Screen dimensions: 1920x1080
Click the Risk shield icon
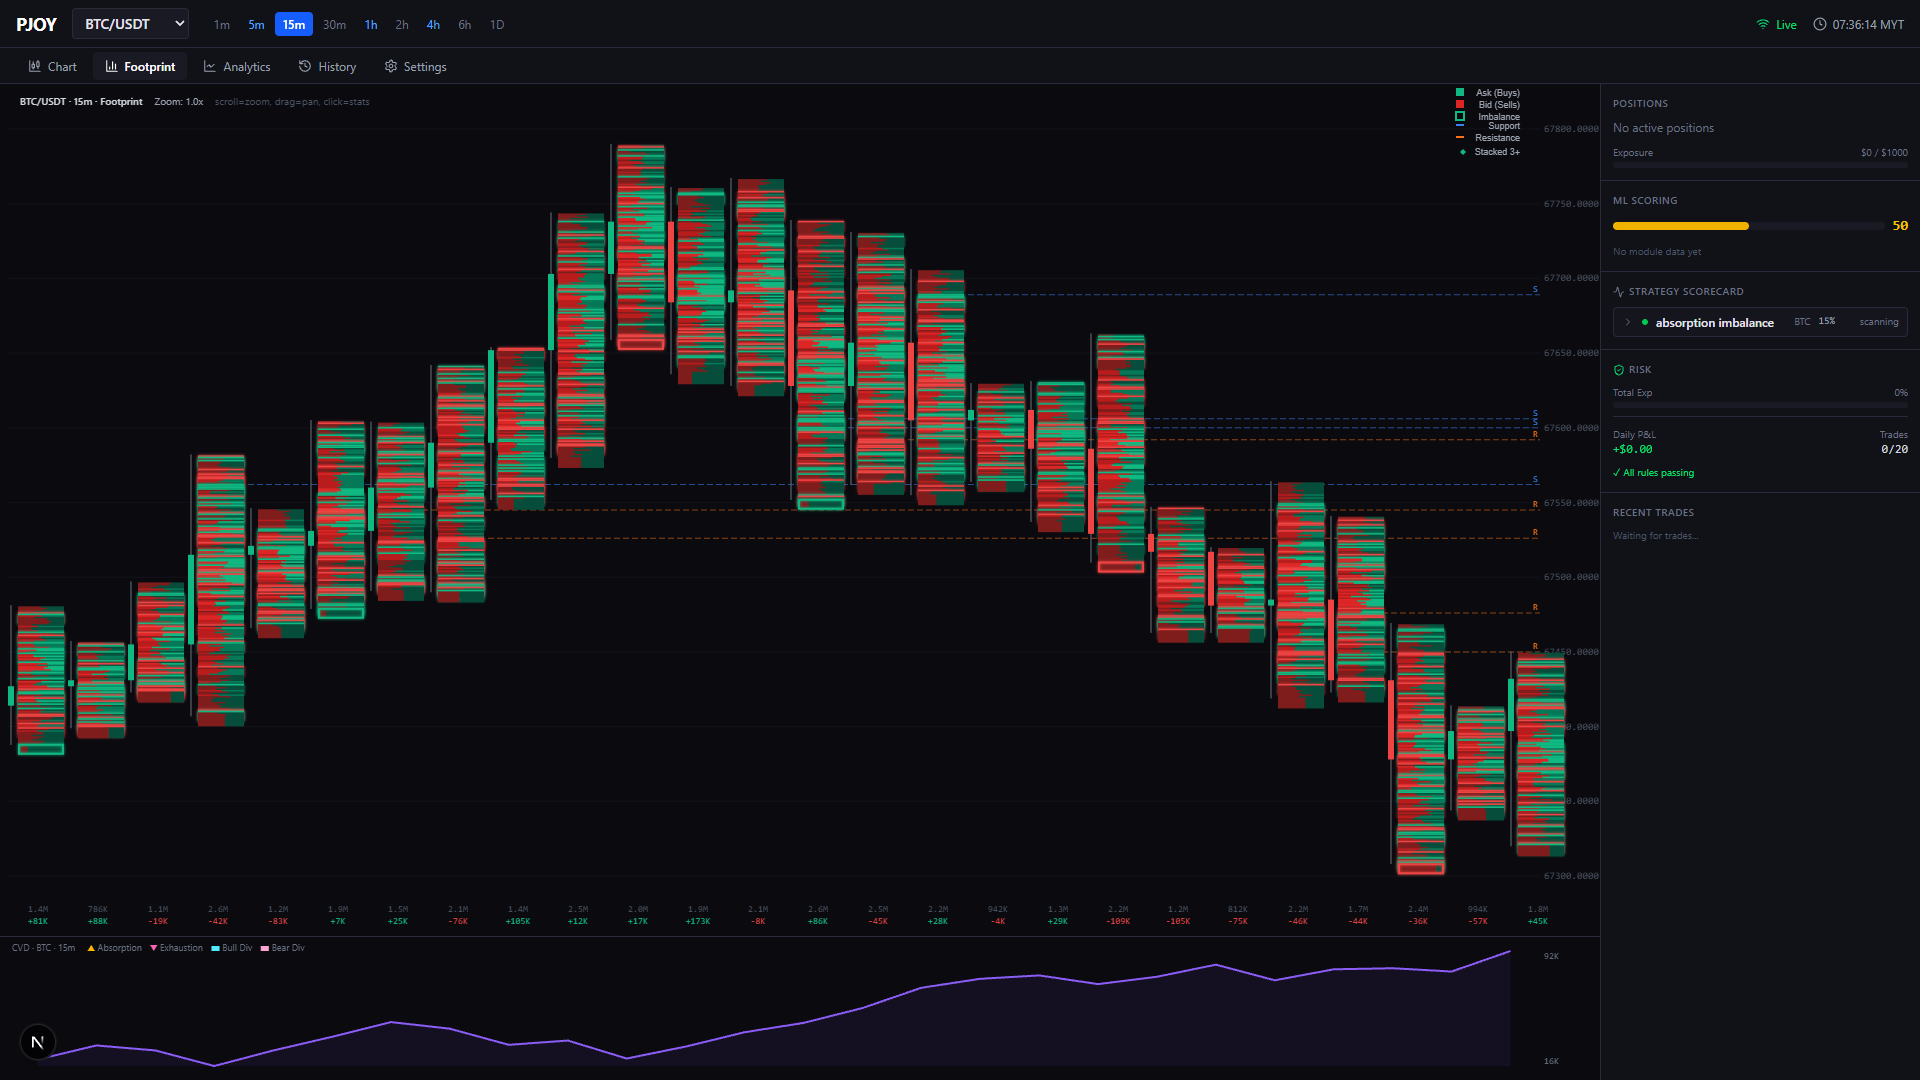tap(1619, 370)
